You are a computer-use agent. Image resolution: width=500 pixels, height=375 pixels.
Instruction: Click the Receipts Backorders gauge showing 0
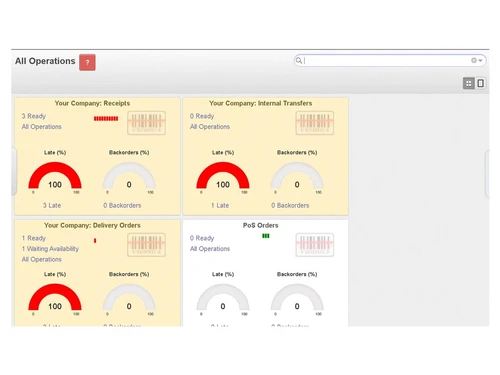129,177
